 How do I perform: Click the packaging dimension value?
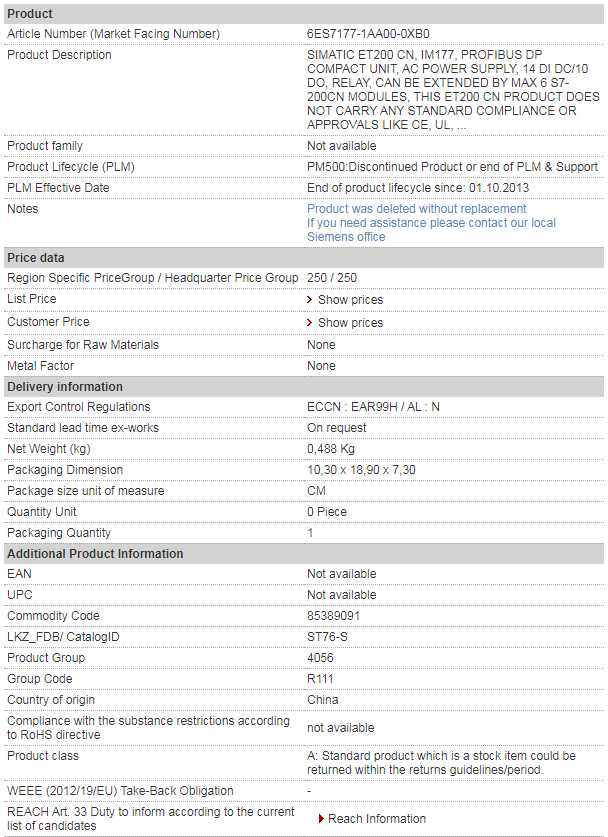(361, 470)
